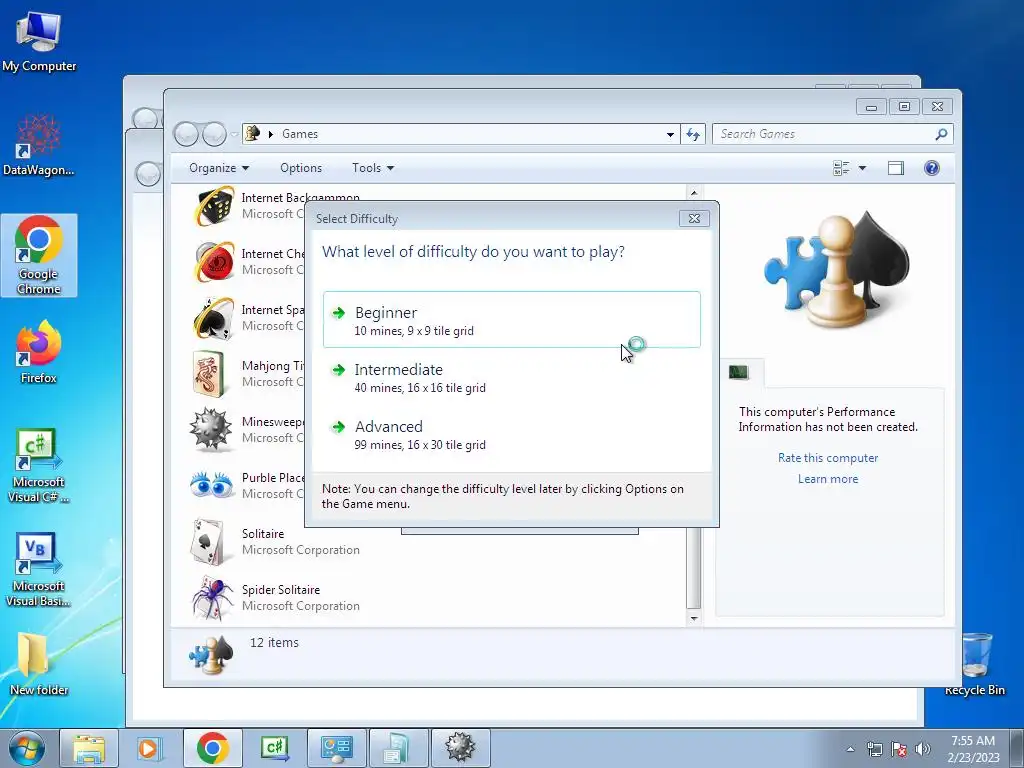Choose the Intermediate difficulty option
This screenshot has width=1024, height=768.
(x=511, y=377)
